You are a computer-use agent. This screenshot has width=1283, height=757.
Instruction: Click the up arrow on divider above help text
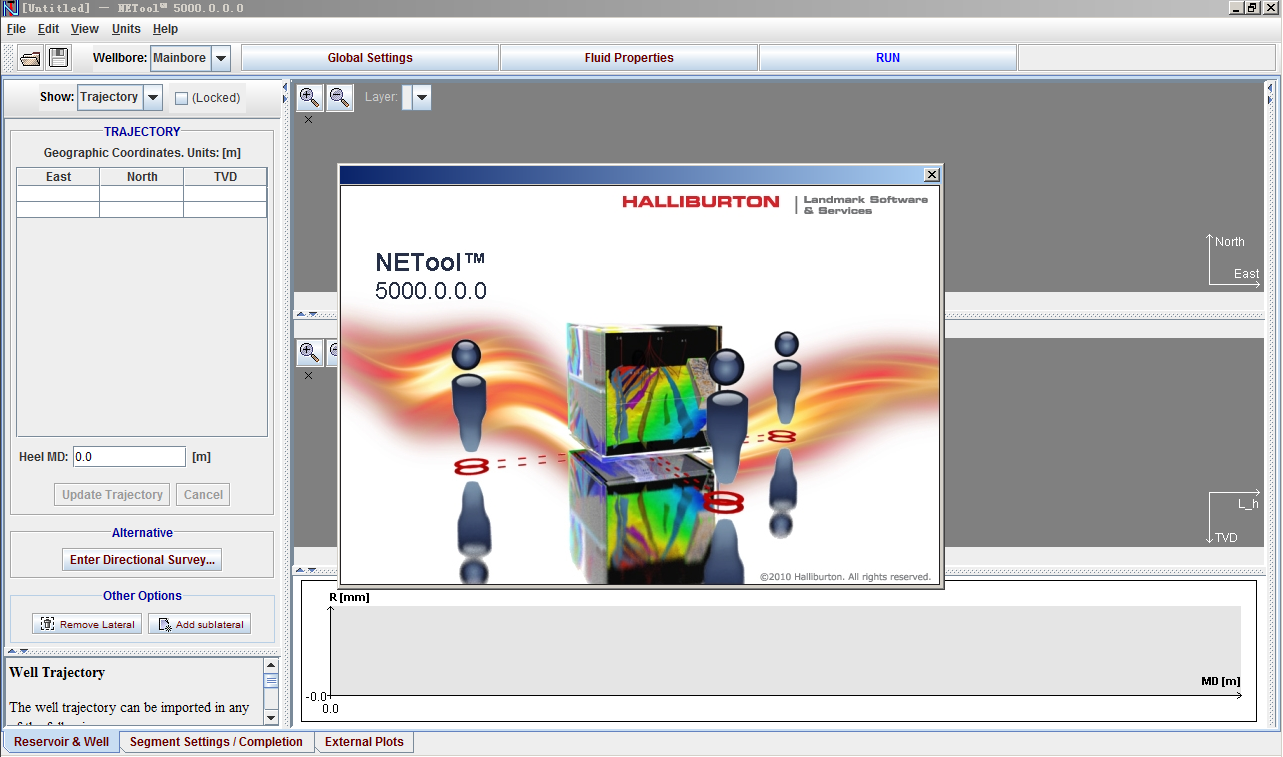pos(12,651)
